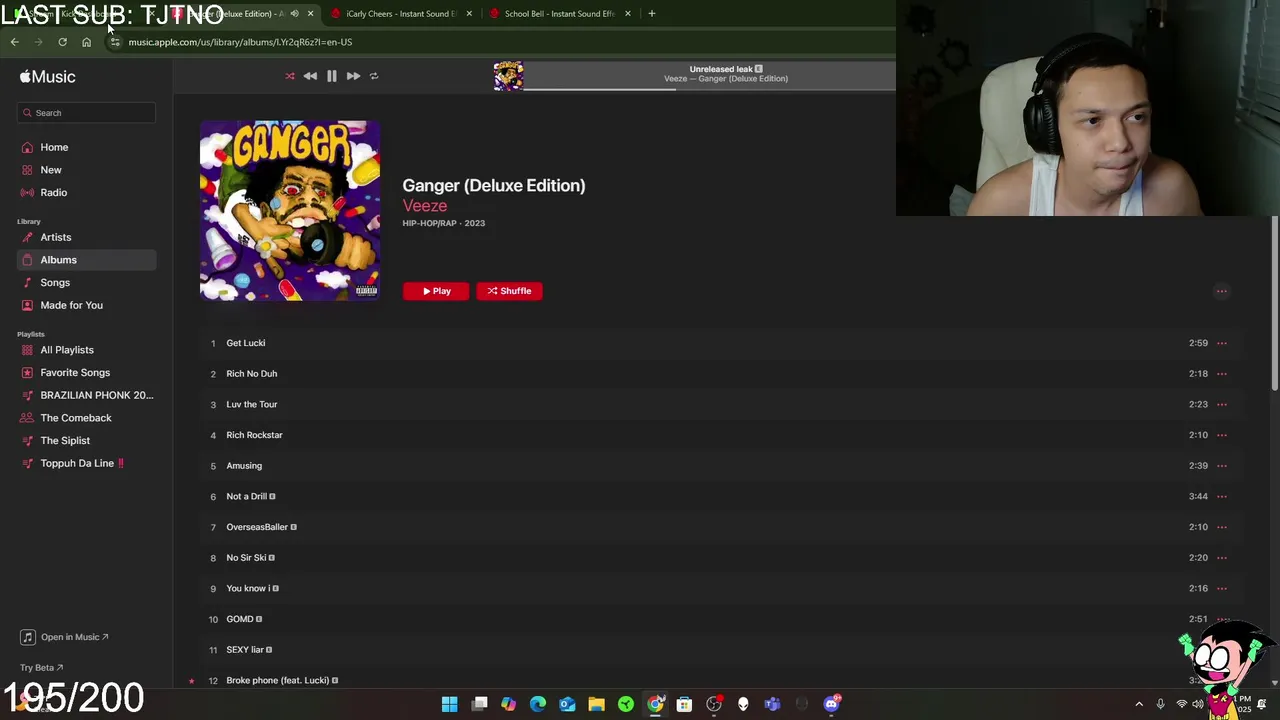Open Toppuh Da Line playlist

(x=82, y=463)
